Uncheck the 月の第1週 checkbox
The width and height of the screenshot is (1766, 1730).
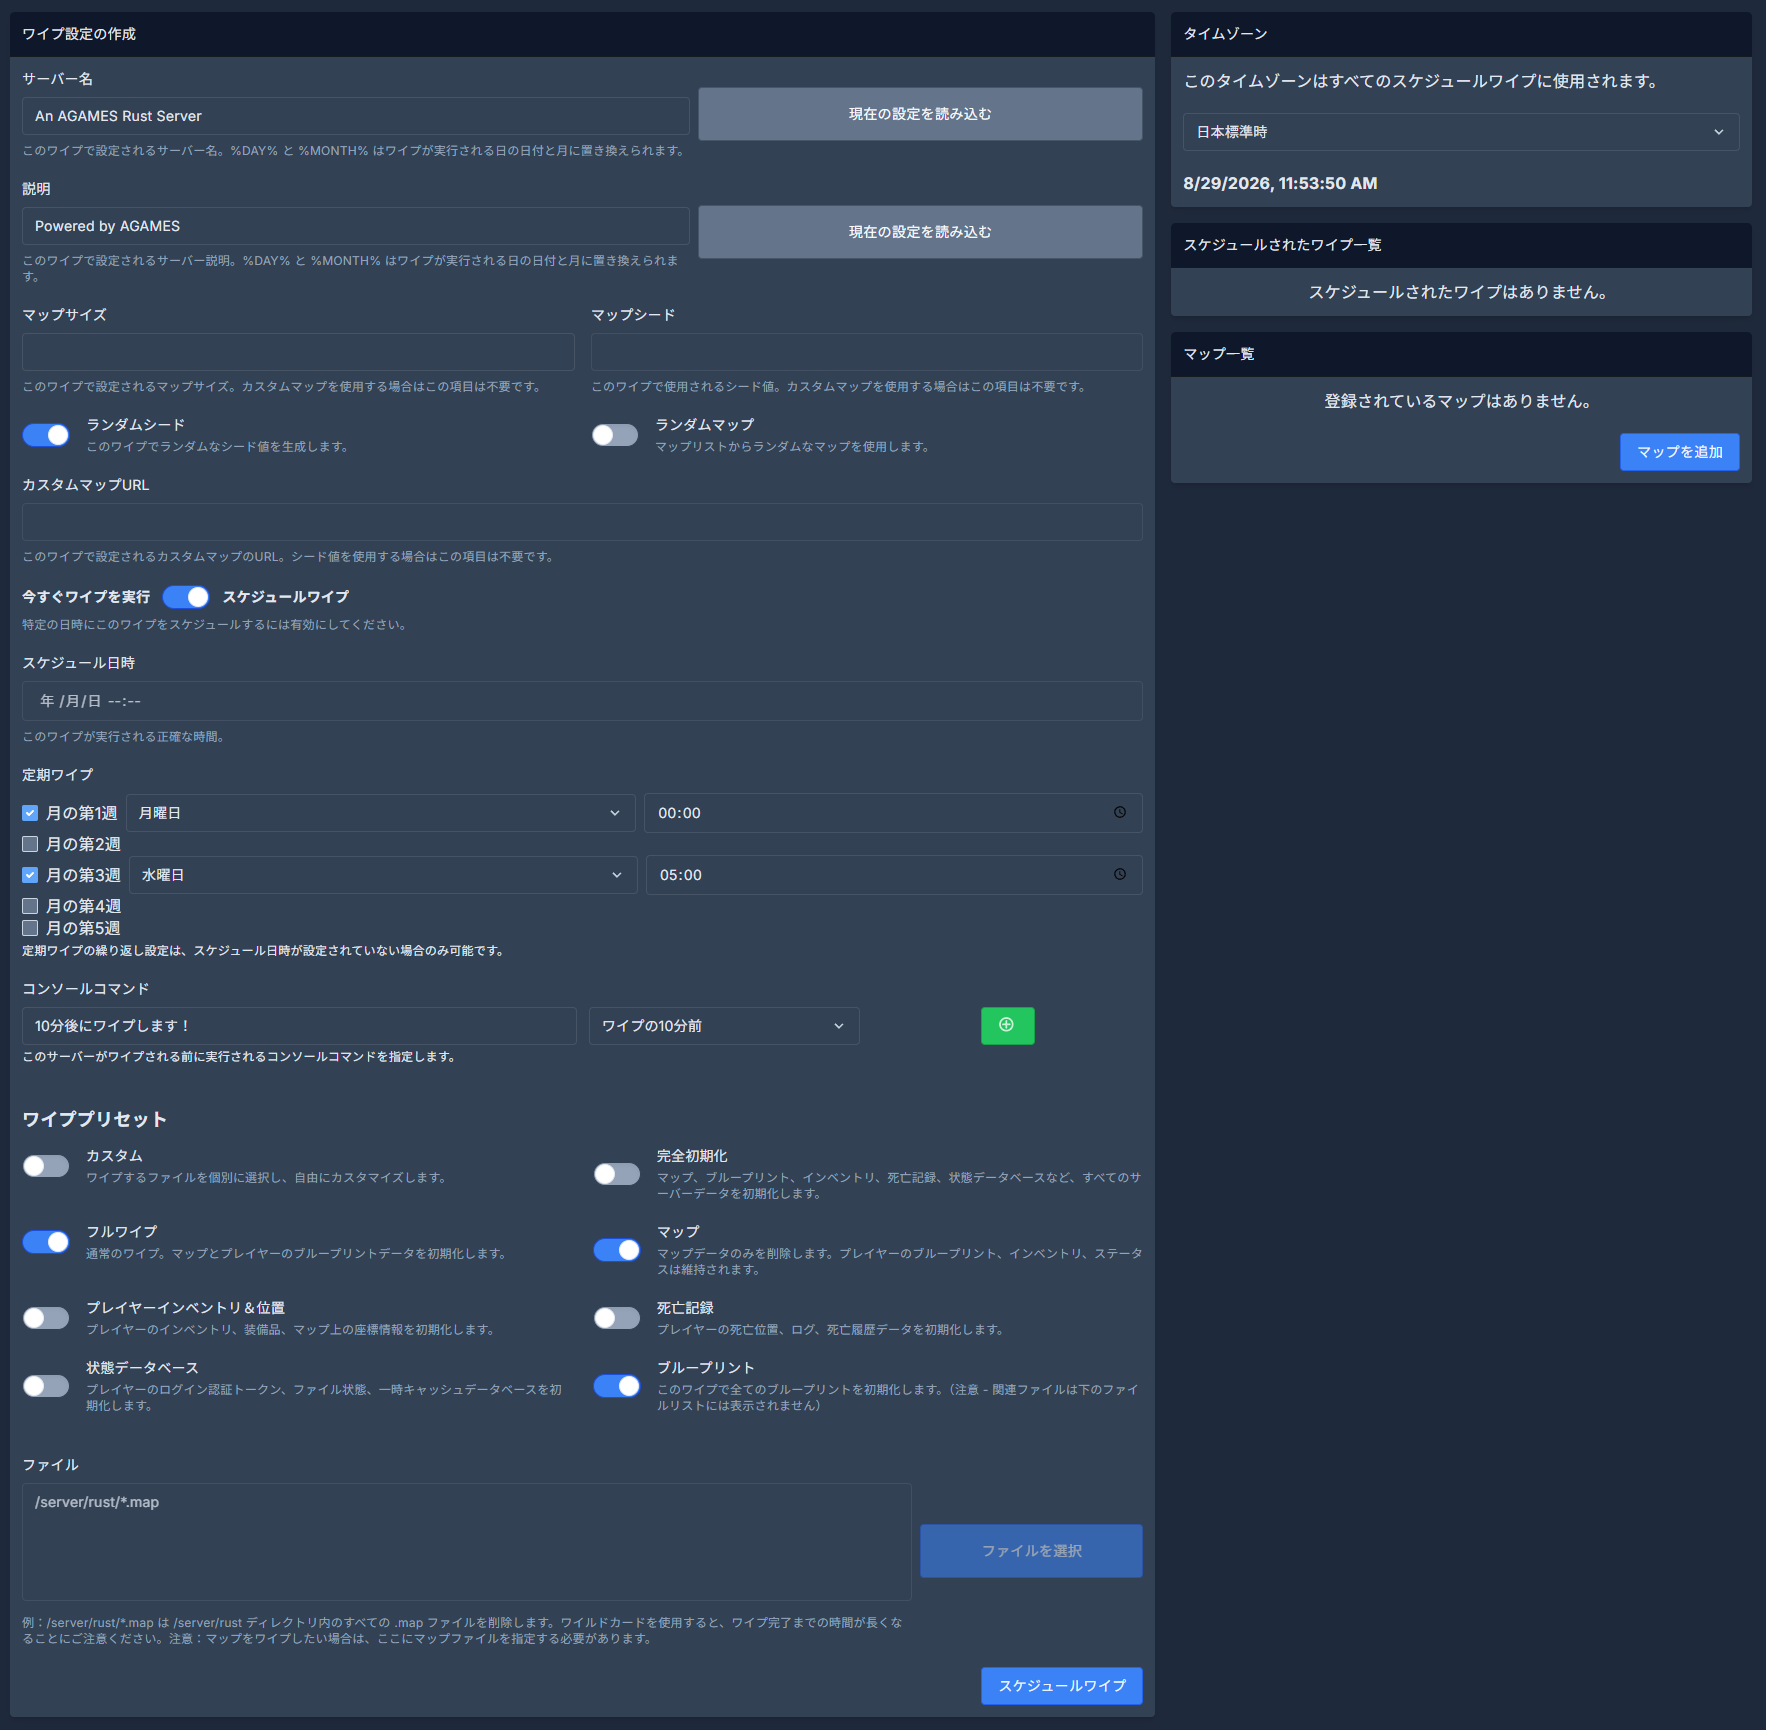30,813
